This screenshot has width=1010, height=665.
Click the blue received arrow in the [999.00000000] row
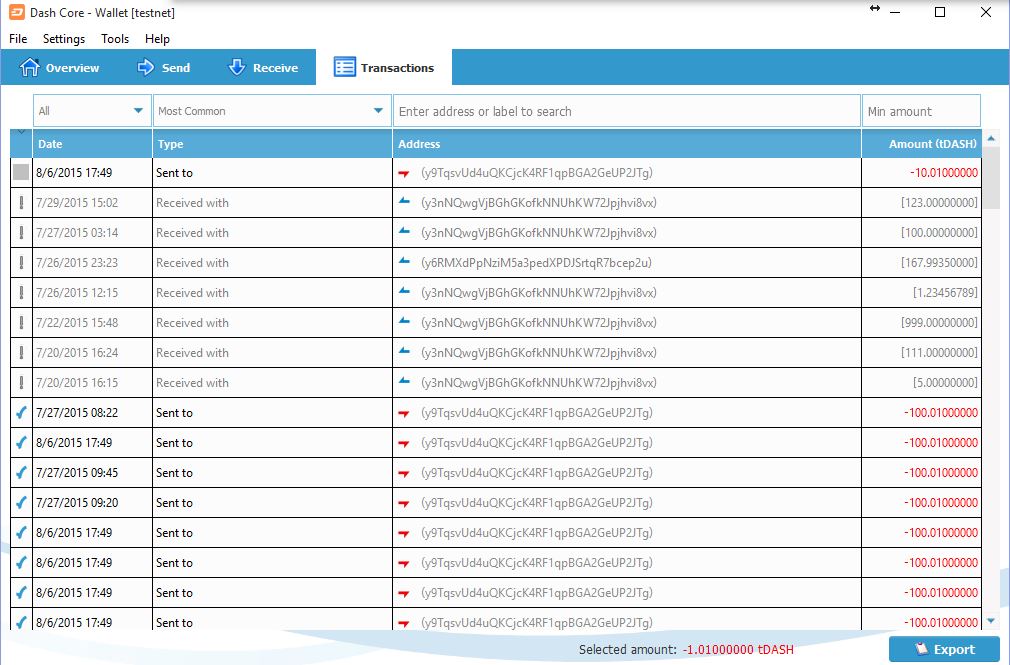[x=404, y=321]
